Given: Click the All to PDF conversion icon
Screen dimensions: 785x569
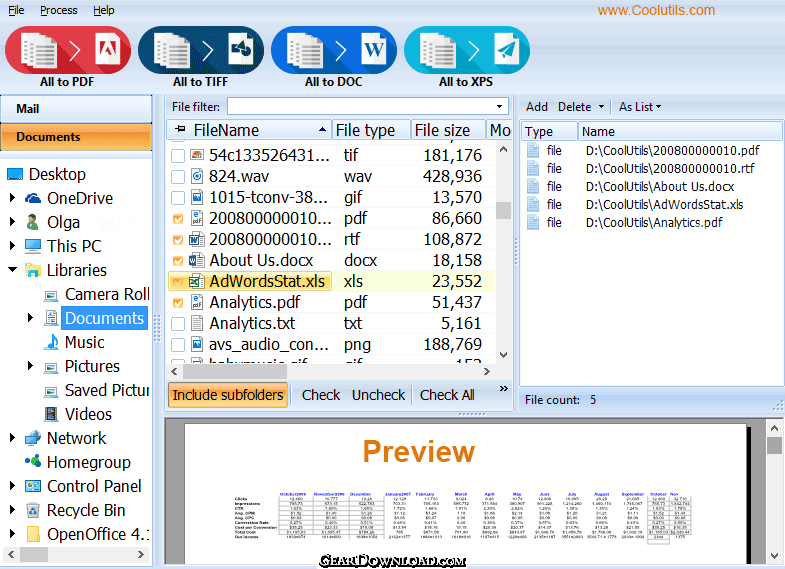Looking at the screenshot, I should click(x=68, y=50).
